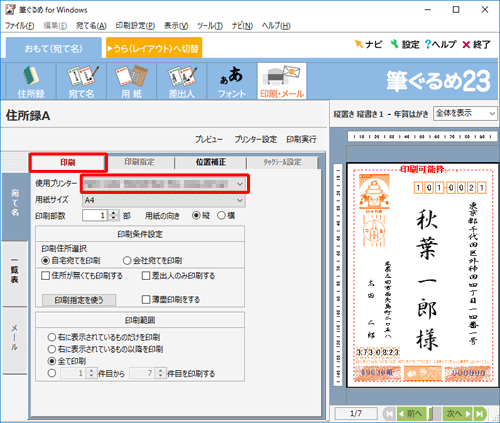Open the 用紙 paper icon

click(131, 81)
